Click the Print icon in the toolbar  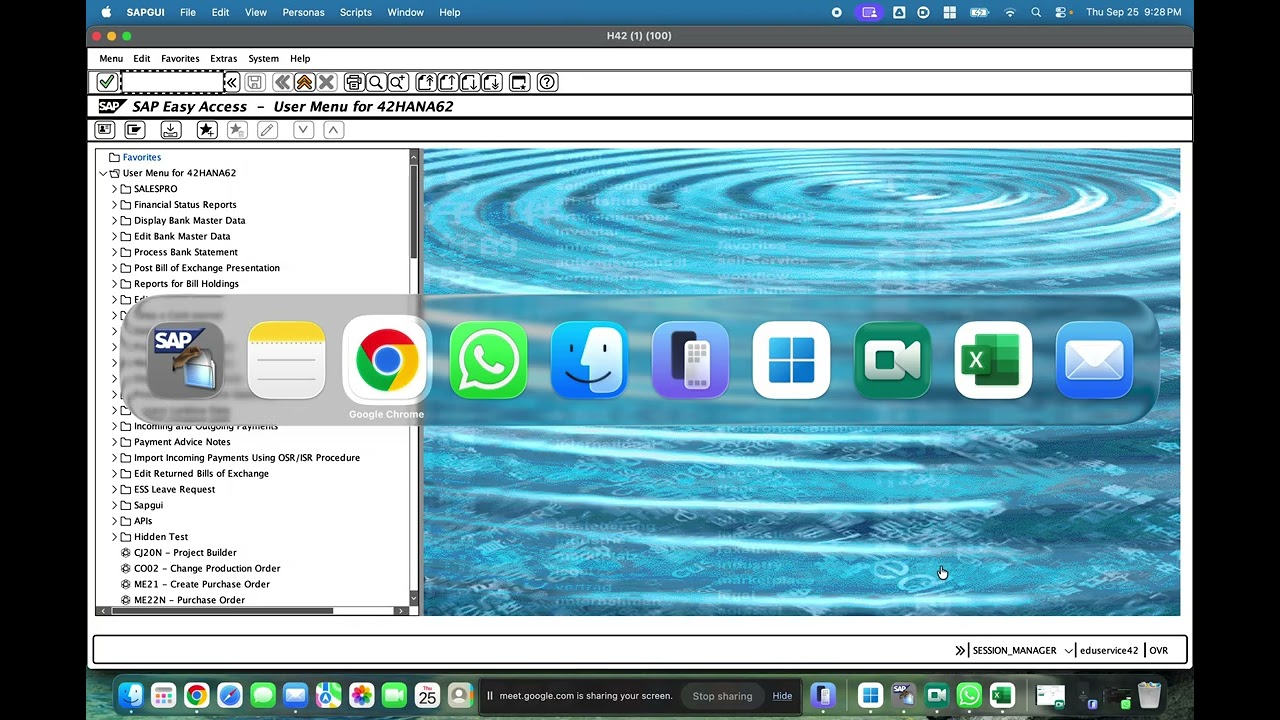[x=353, y=82]
